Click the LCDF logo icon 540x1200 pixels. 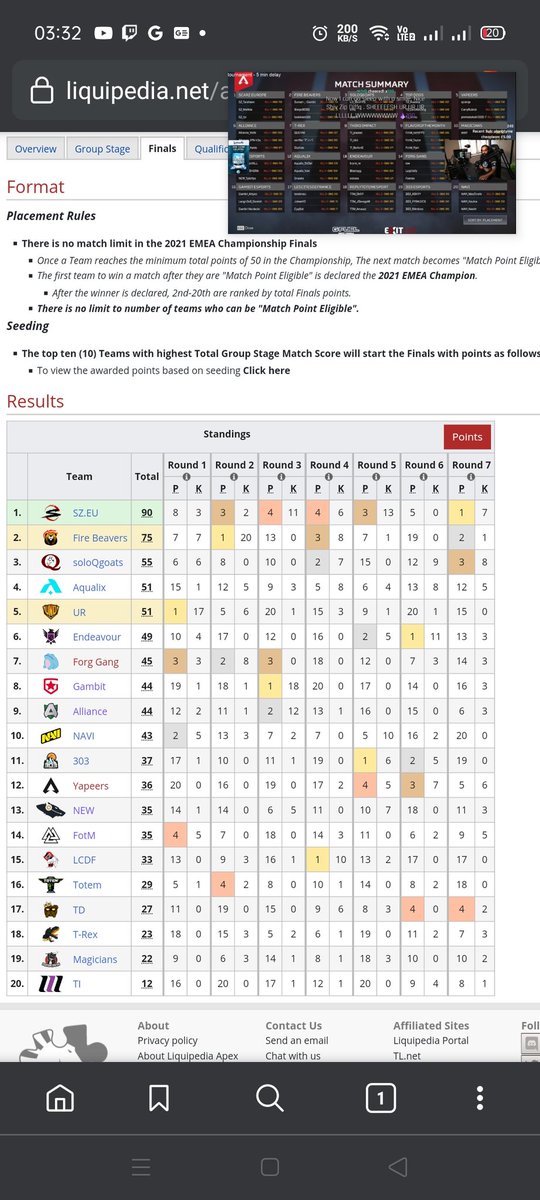52,860
